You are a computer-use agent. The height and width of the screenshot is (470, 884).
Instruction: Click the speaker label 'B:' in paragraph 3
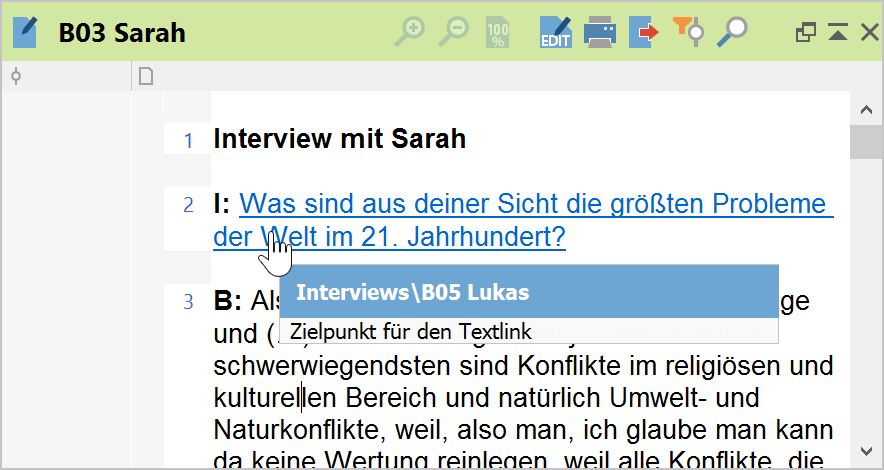pos(228,301)
